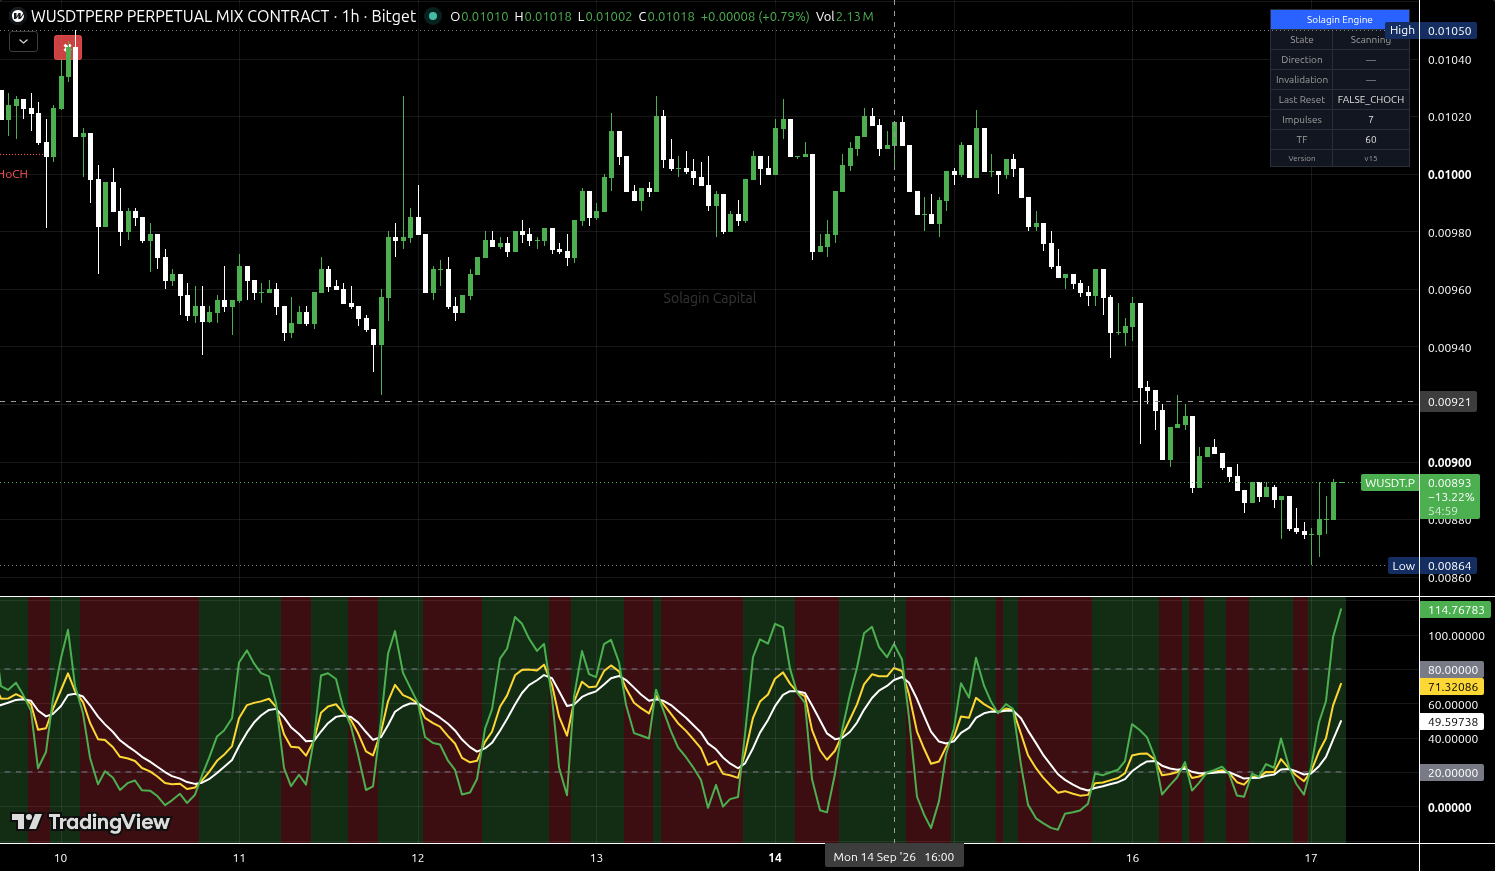The height and width of the screenshot is (871, 1495).
Task: Click the green 114.76783 oscillator value label
Action: pos(1456,610)
